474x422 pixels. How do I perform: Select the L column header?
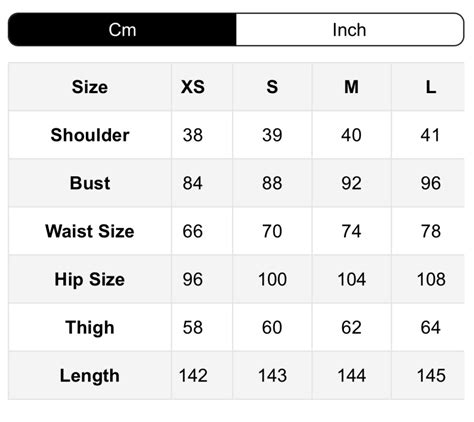click(431, 87)
